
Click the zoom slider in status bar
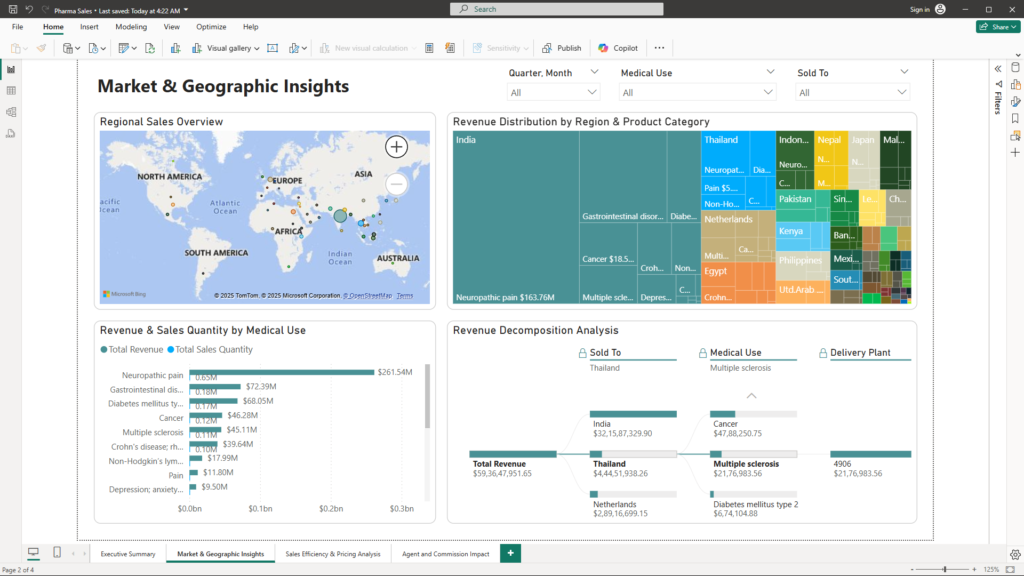944,569
